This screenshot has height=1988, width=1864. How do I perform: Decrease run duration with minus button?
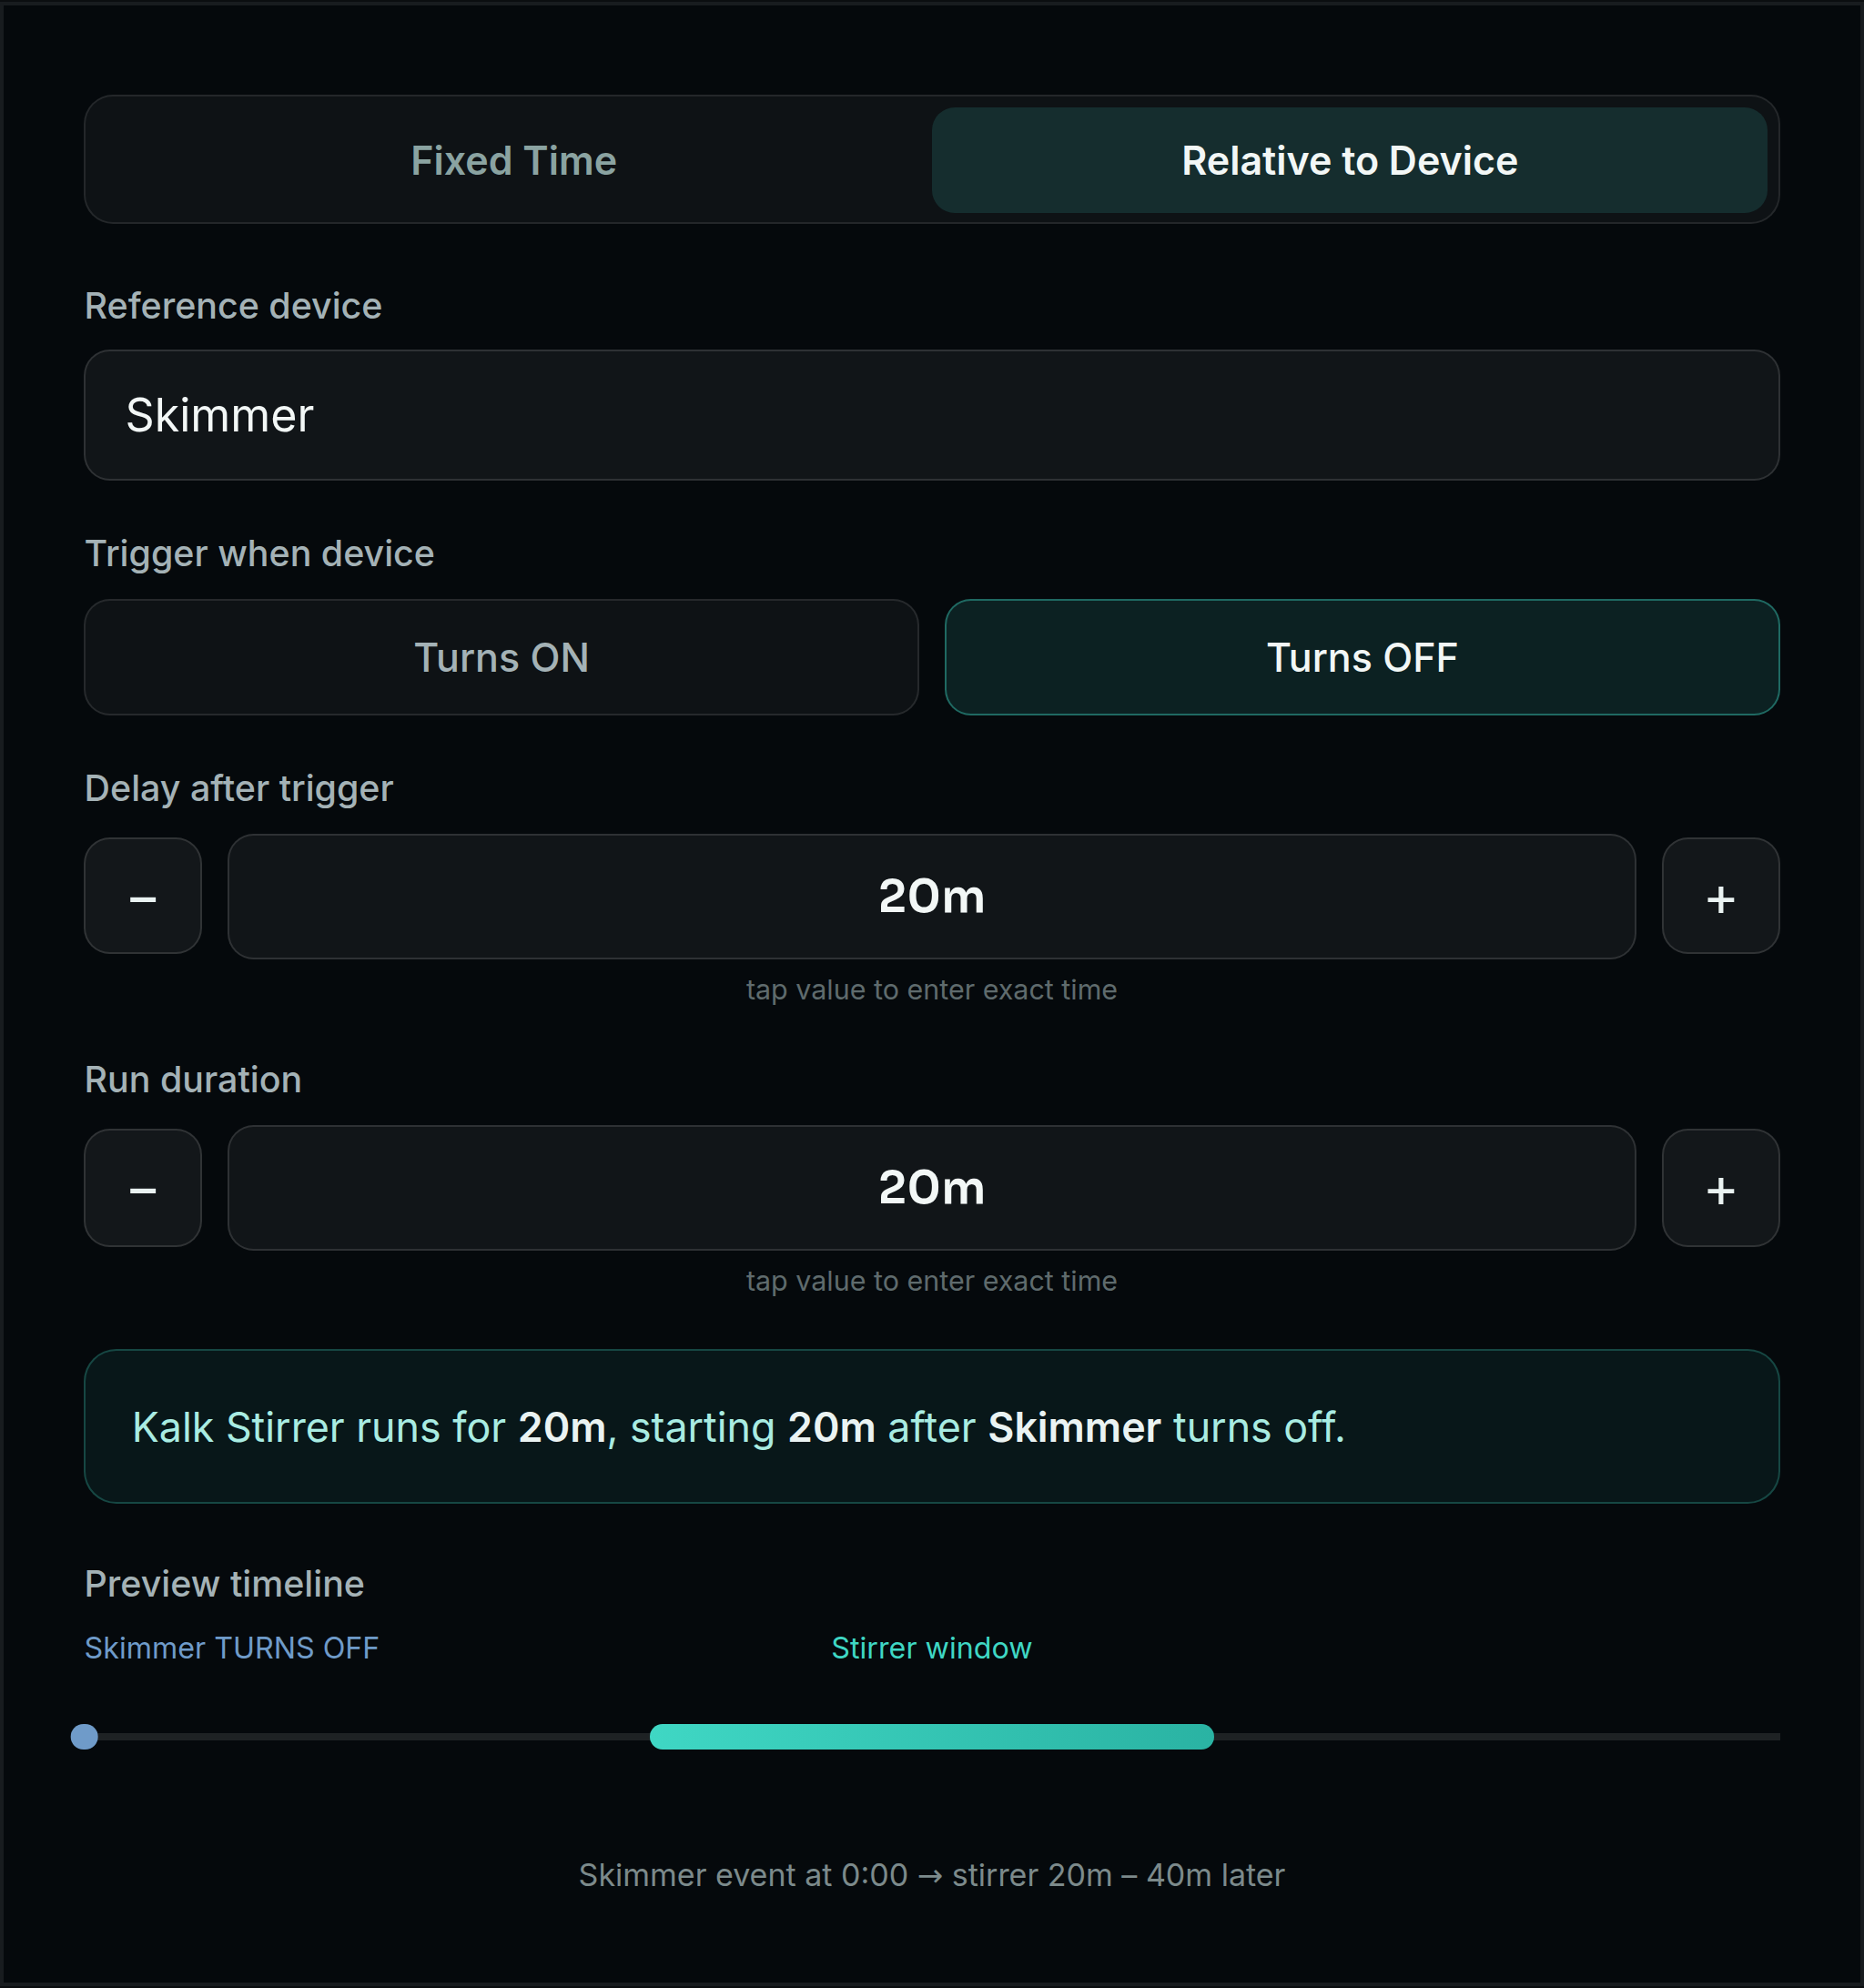coord(143,1188)
